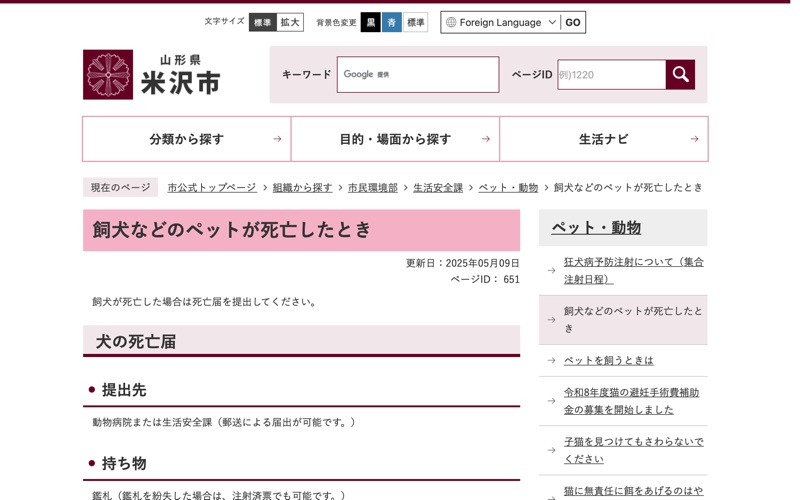Click the 米沢市 site title text
Viewport: 800px width, 500px height.
coord(181,83)
